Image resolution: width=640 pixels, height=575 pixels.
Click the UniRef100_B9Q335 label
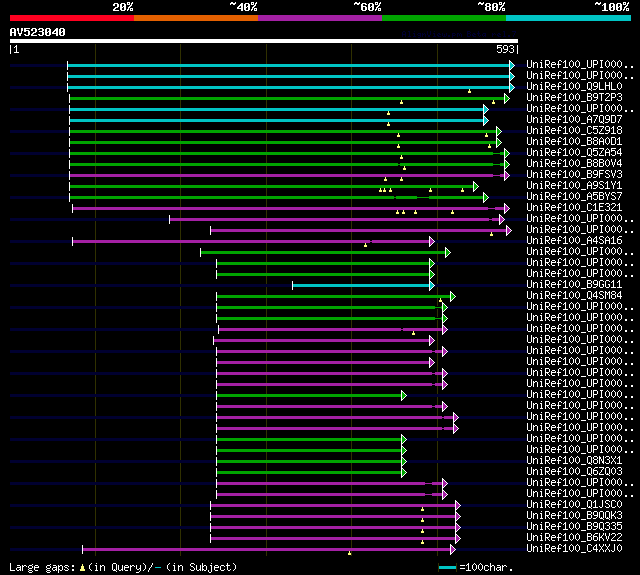[574, 527]
